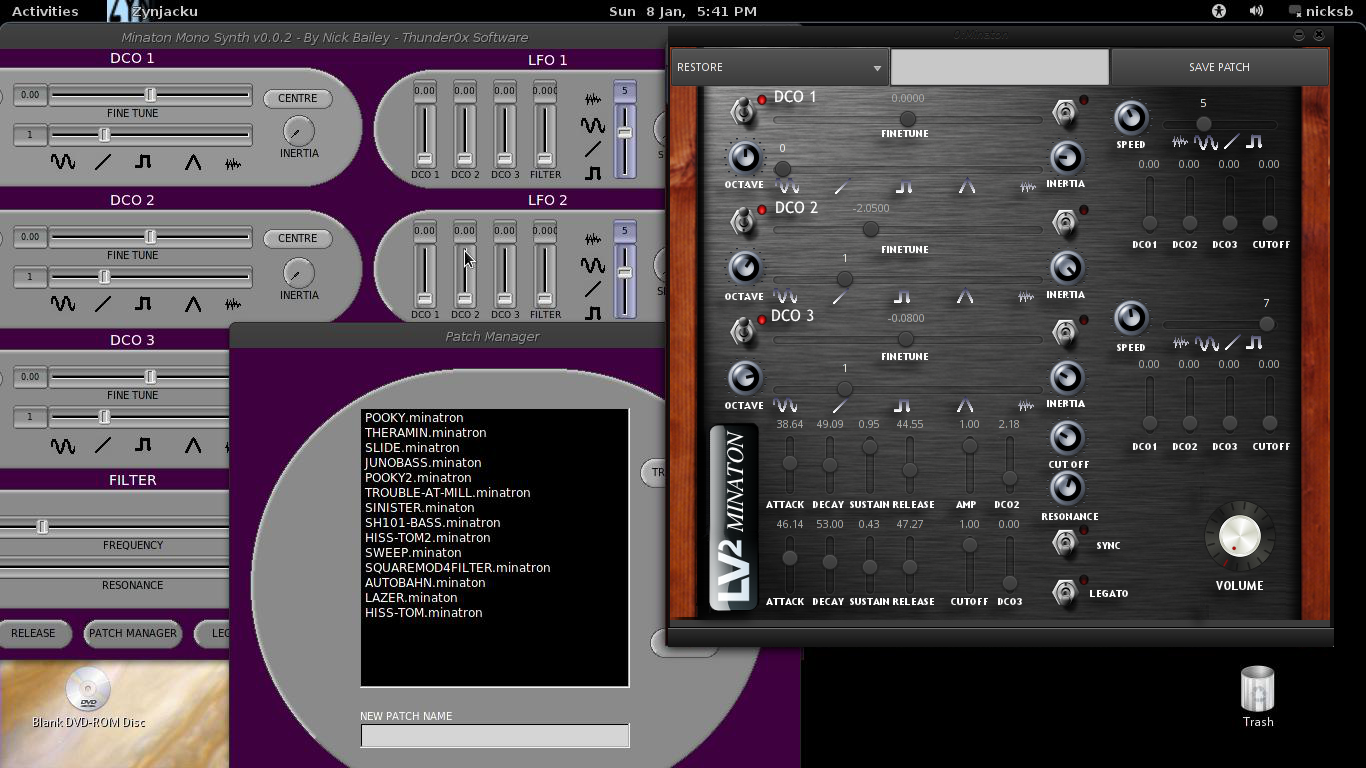This screenshot has height=768, width=1366.
Task: Toggle DCO 1 power switch in LV2 panel
Action: pos(743,110)
